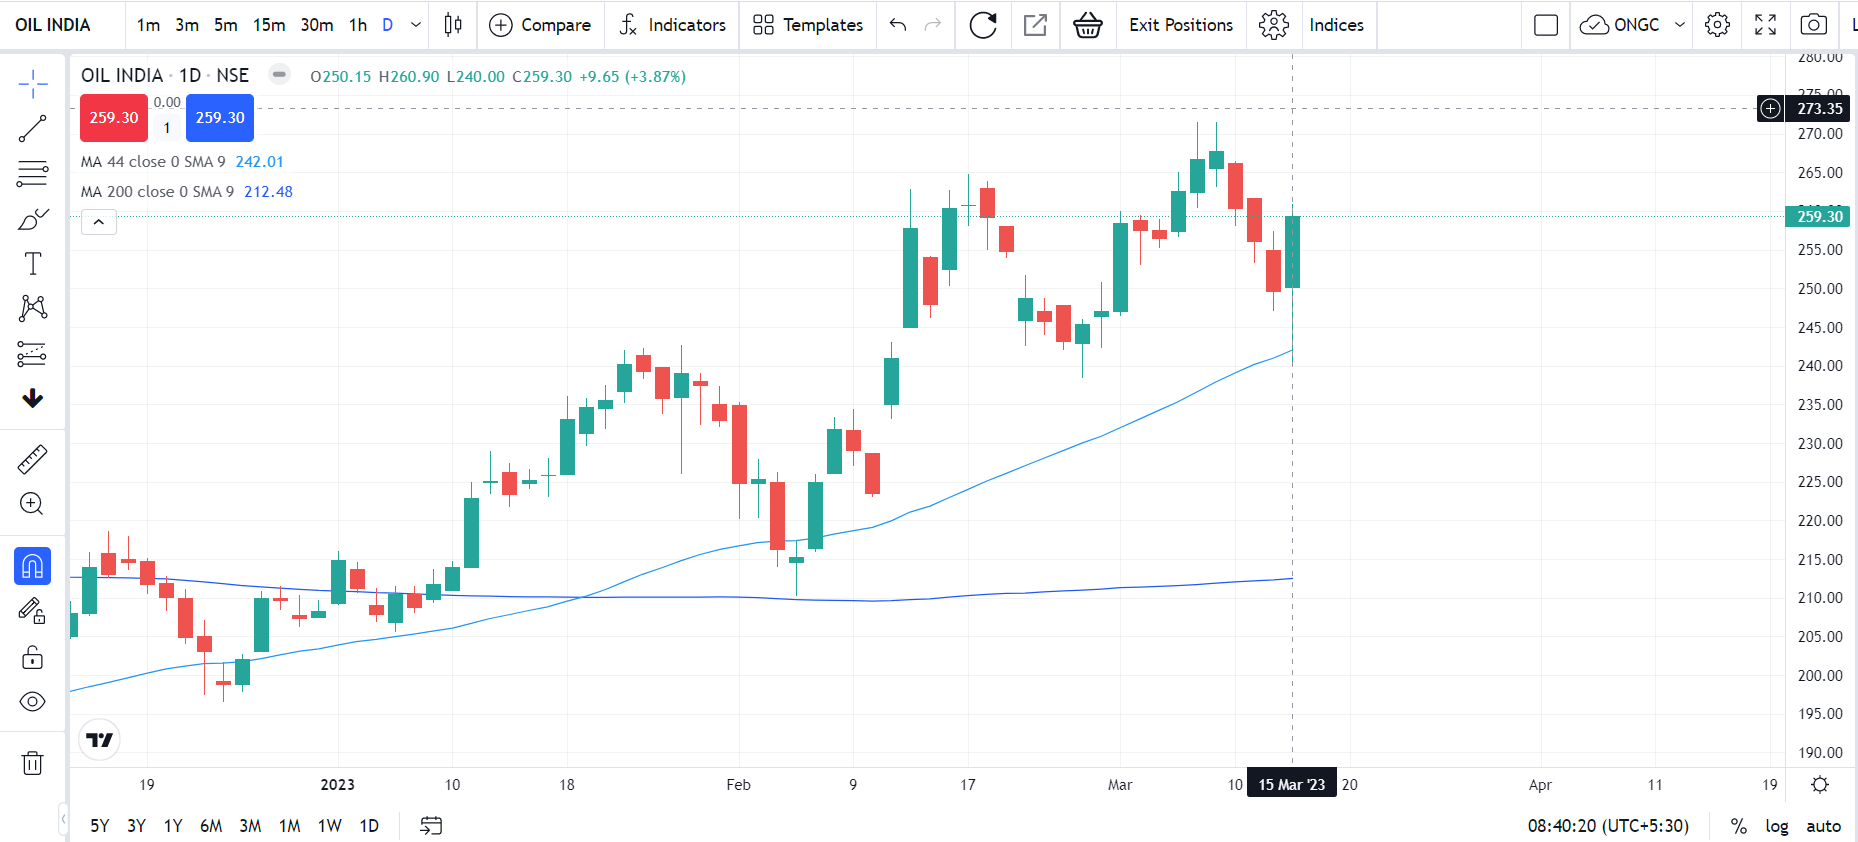Click the OIL INDIA symbol search
The width and height of the screenshot is (1858, 842).
tap(53, 25)
